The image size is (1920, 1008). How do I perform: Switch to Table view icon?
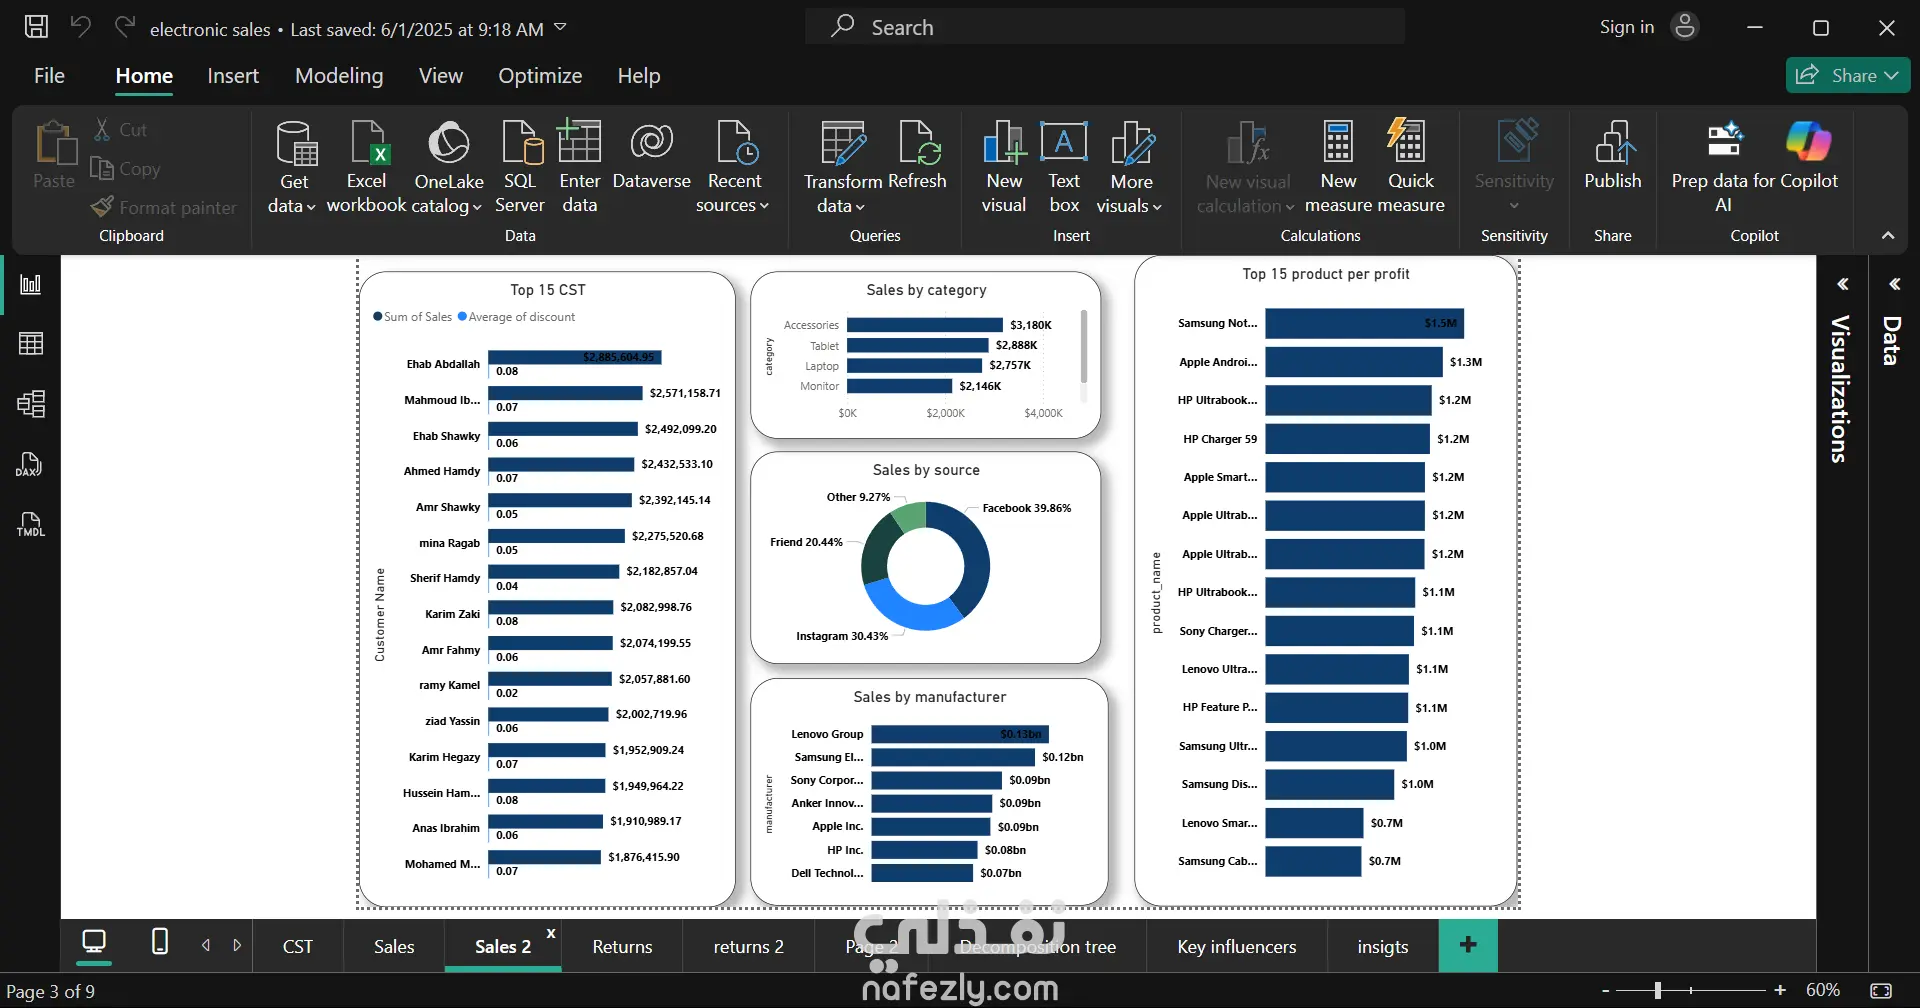[x=31, y=344]
